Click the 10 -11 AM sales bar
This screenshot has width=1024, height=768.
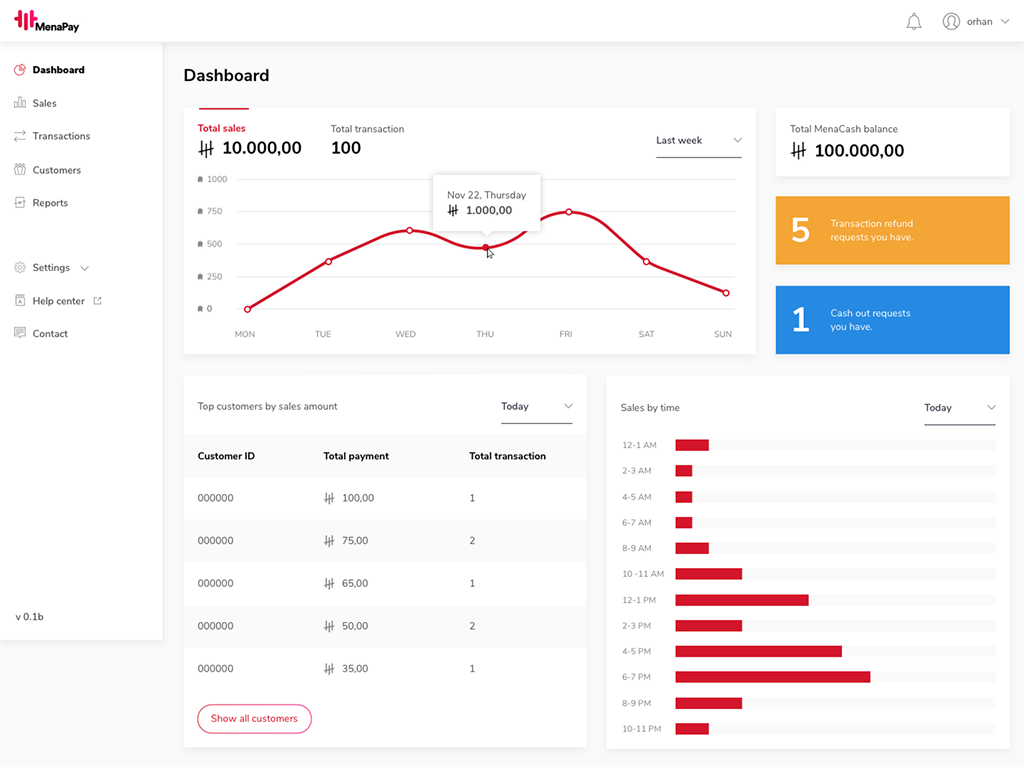709,574
